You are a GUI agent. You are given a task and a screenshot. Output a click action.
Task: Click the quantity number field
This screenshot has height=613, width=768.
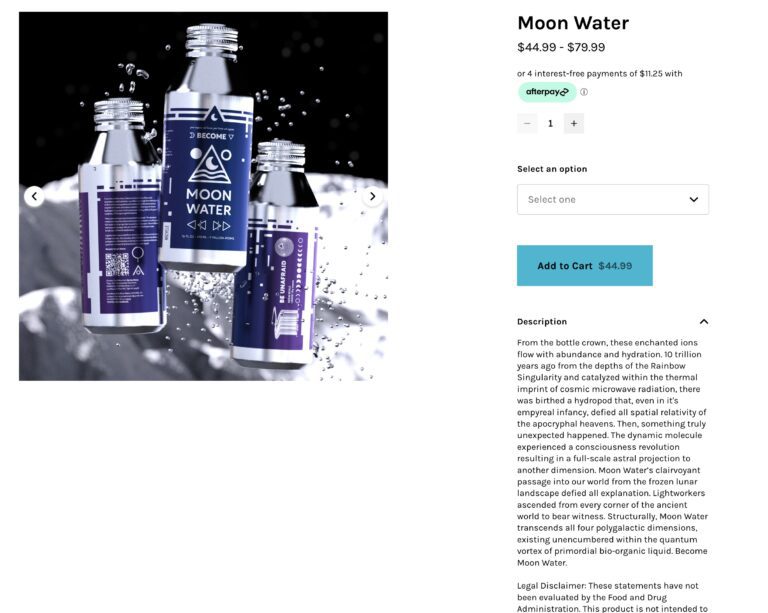tap(551, 123)
